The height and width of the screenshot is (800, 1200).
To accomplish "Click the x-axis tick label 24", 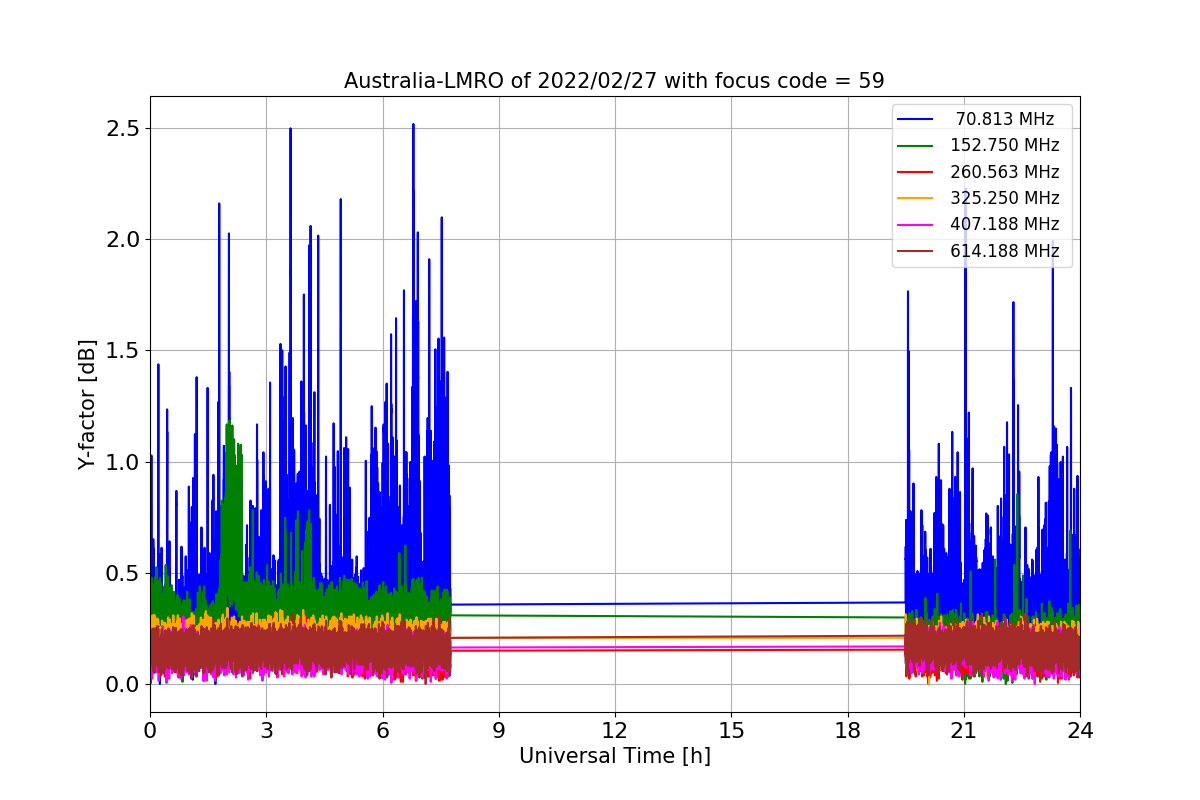I will 1080,731.
